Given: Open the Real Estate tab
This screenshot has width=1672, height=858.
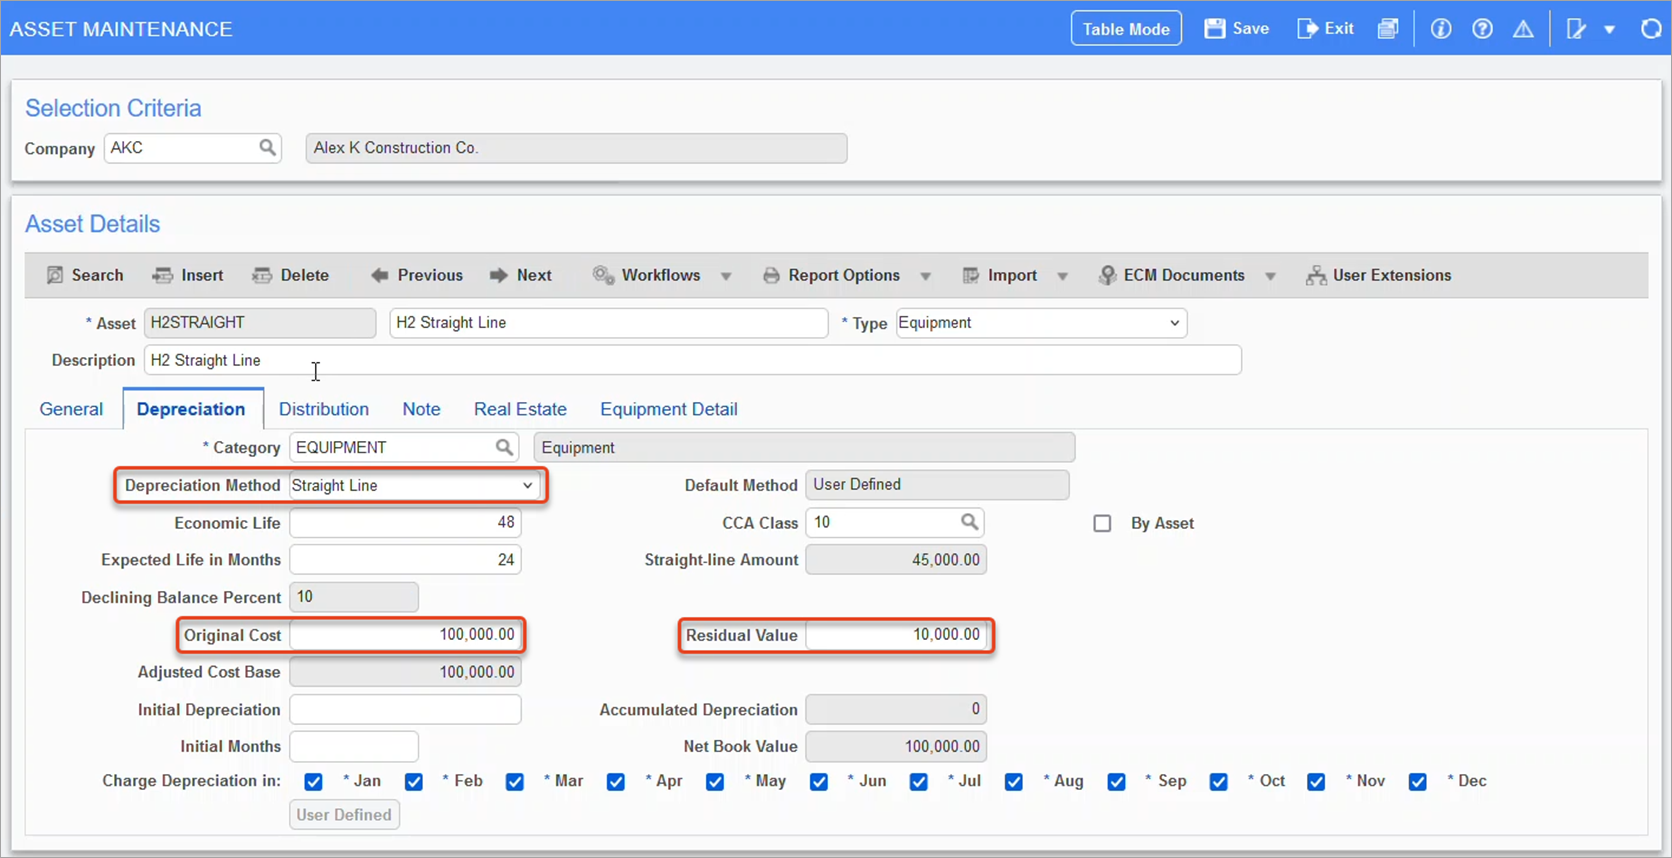Looking at the screenshot, I should [x=520, y=409].
